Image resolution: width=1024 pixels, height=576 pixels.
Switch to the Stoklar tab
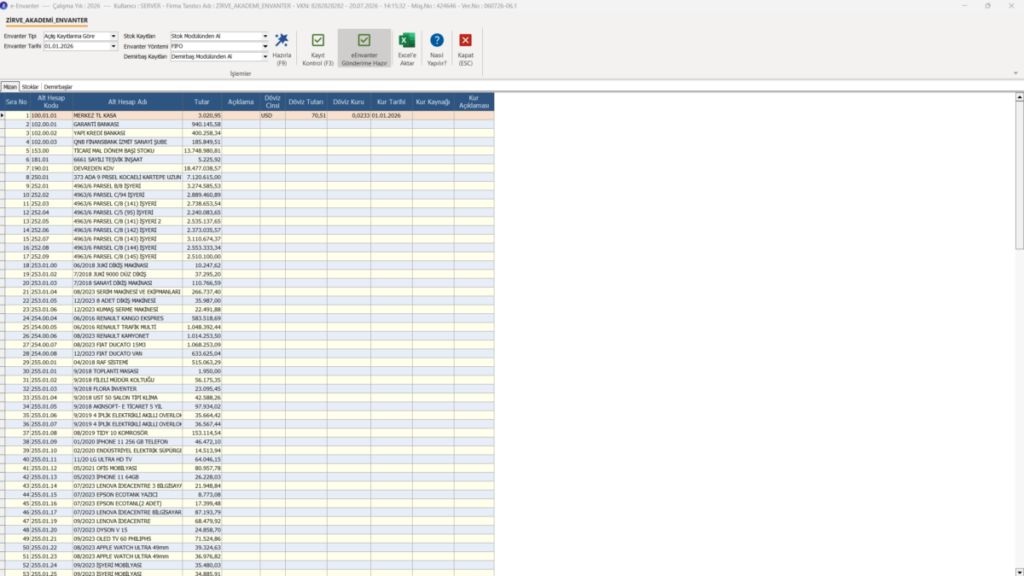[x=30, y=87]
